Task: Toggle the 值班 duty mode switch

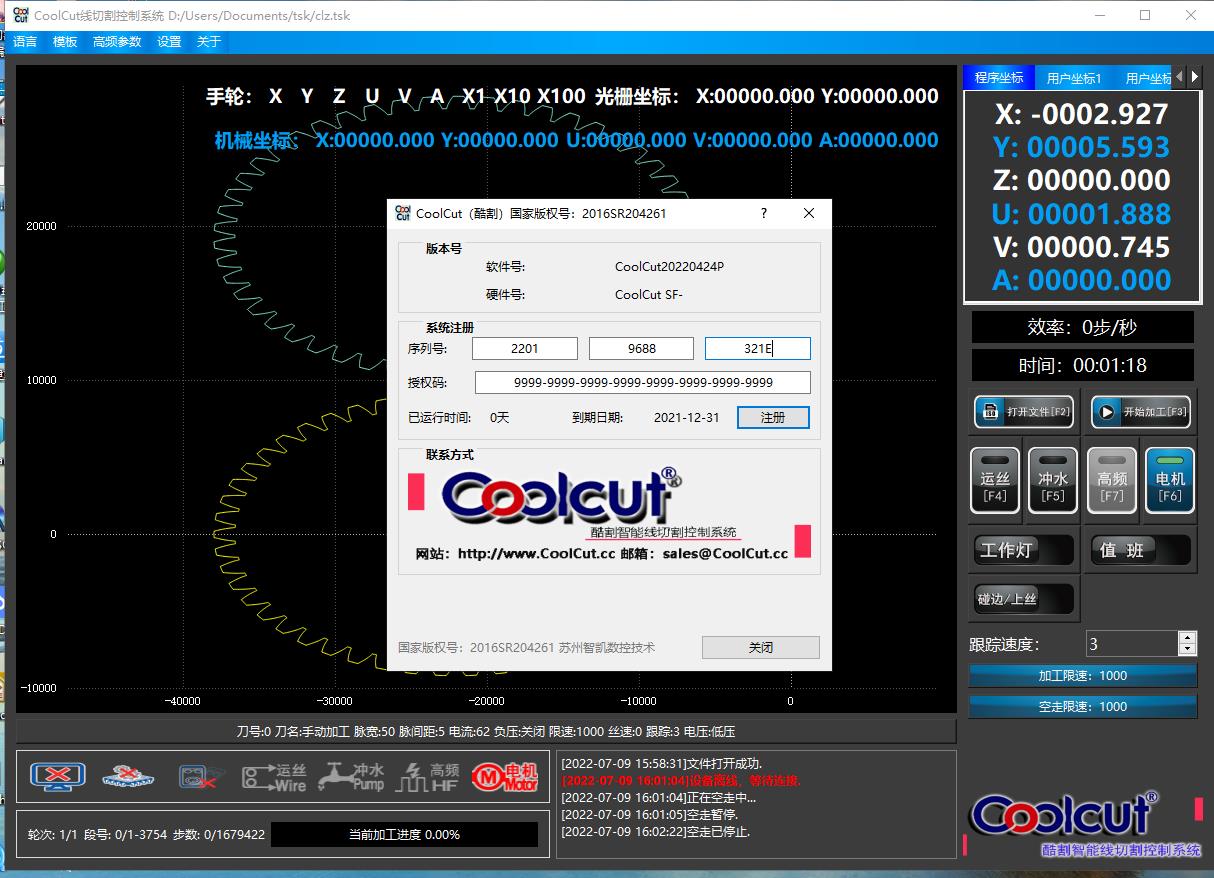Action: tap(1141, 550)
